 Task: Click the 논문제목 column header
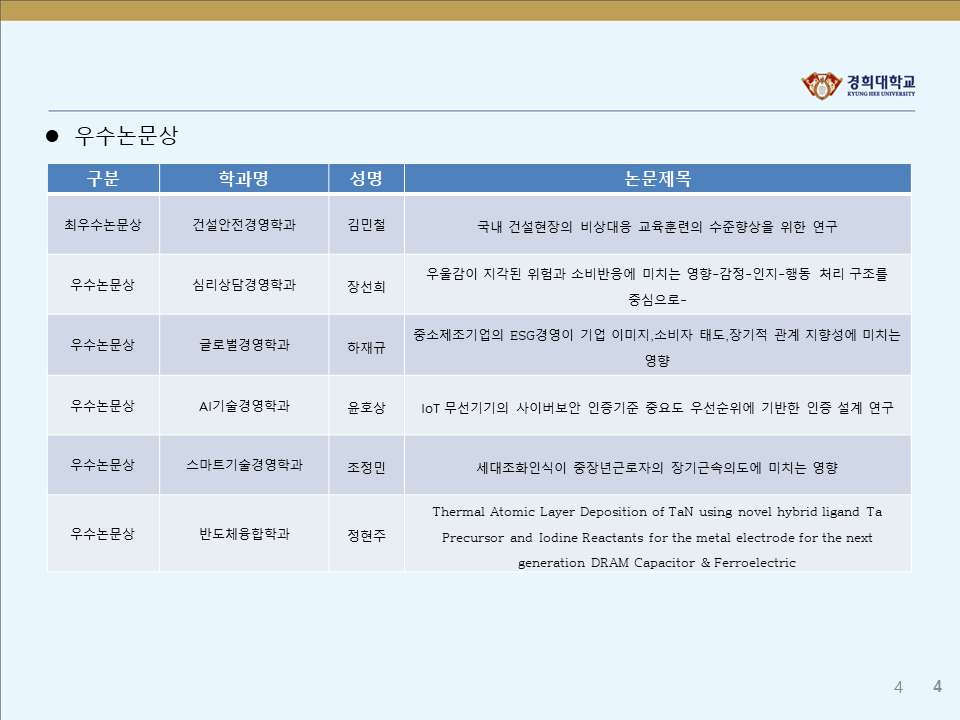tap(657, 179)
